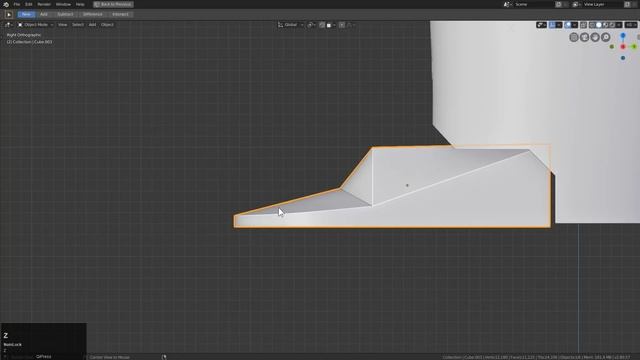Toggle the viewport overlays button
This screenshot has width=640, height=360.
click(x=568, y=25)
